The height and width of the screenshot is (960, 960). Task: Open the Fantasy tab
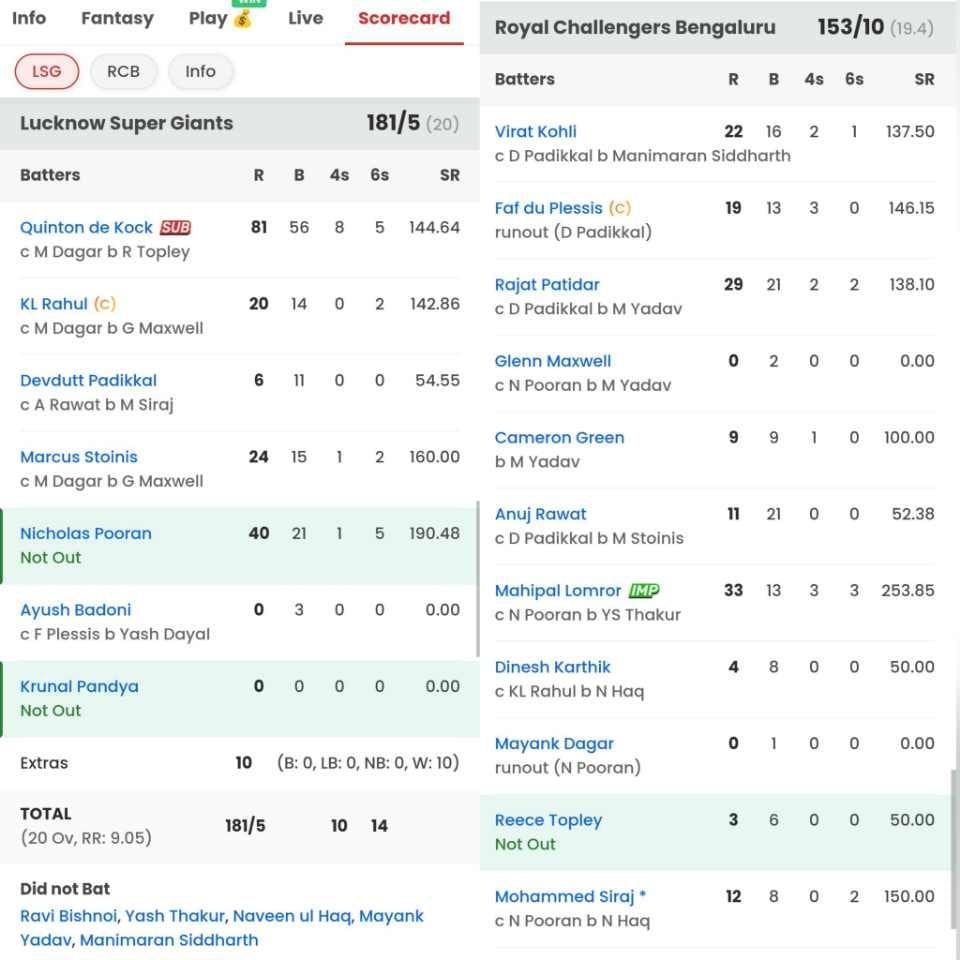click(117, 17)
